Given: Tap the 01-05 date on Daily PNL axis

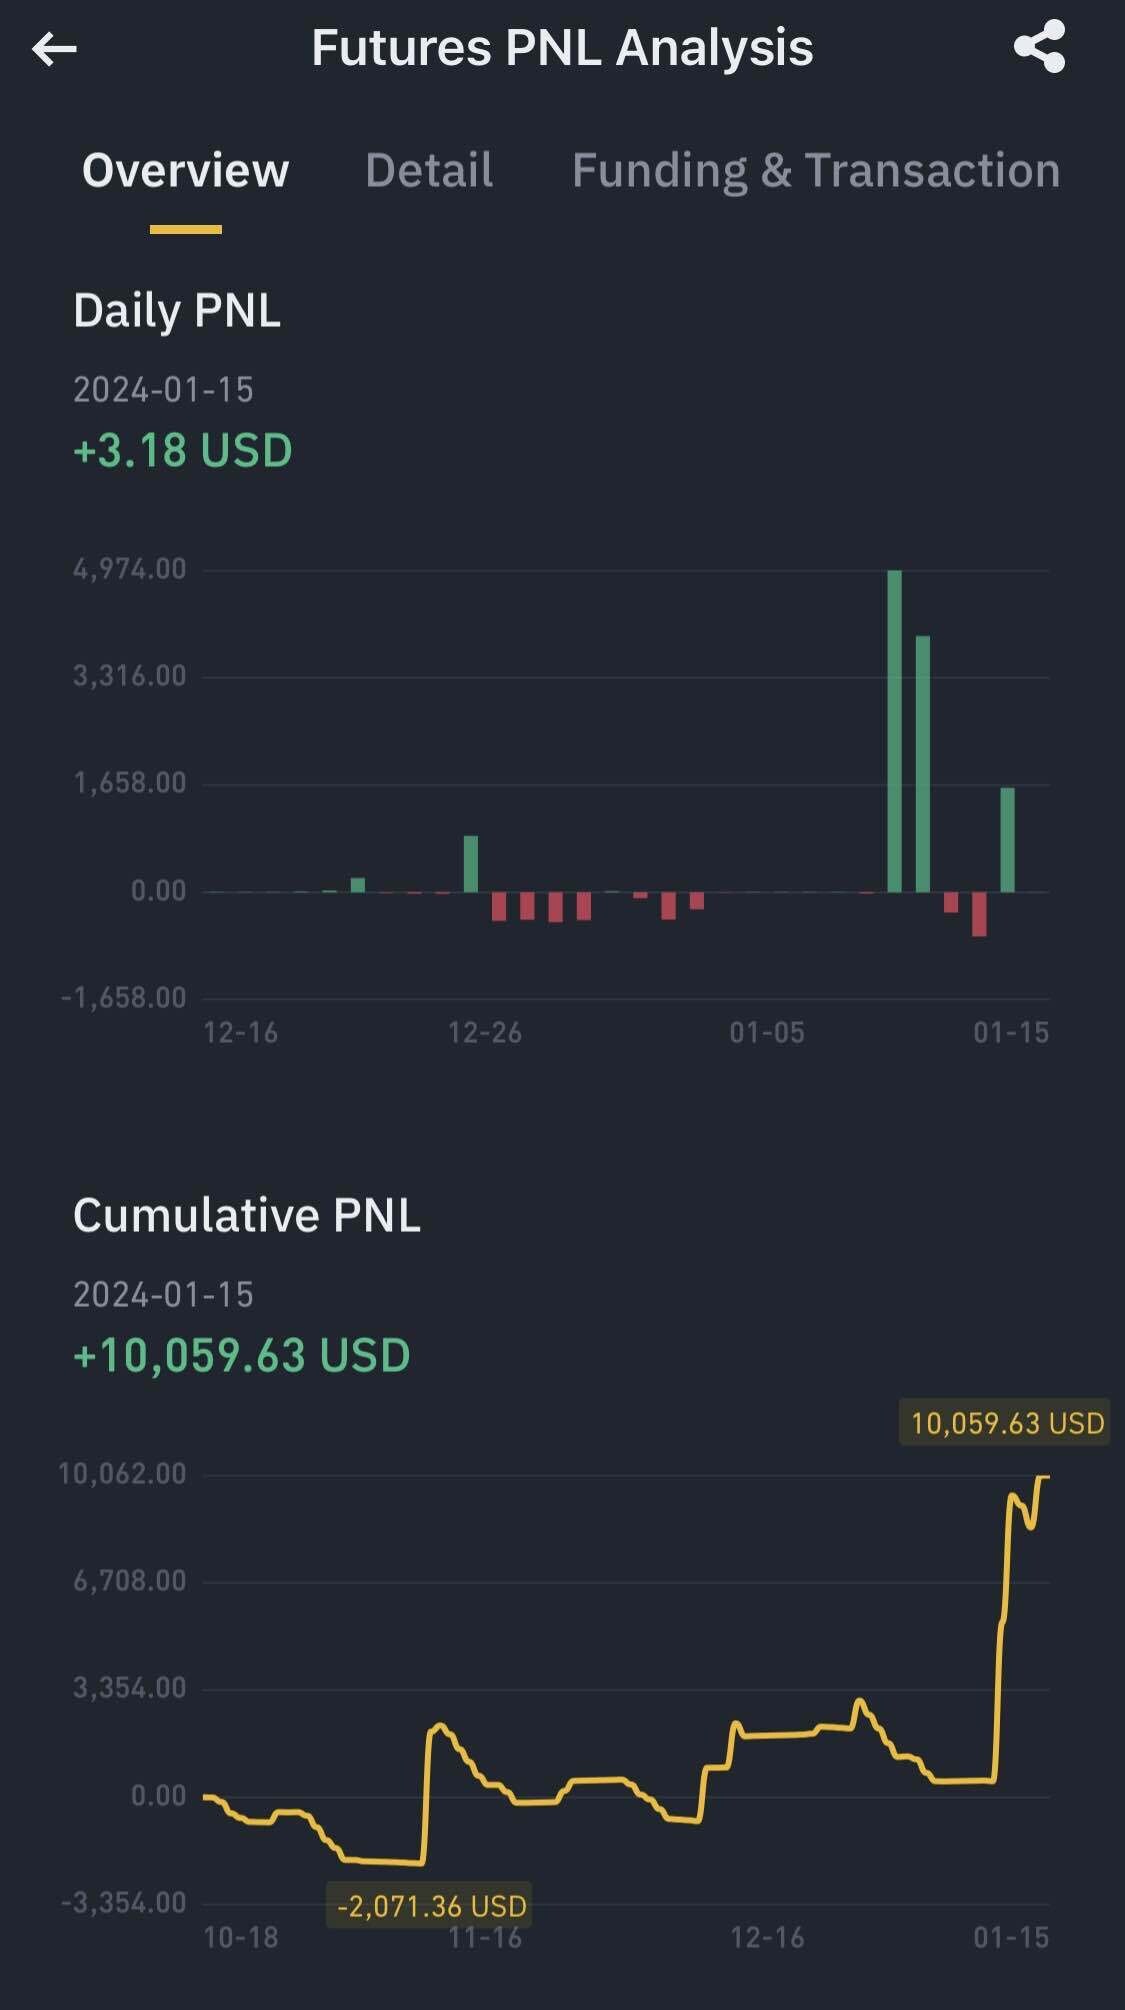Looking at the screenshot, I should [x=766, y=1033].
